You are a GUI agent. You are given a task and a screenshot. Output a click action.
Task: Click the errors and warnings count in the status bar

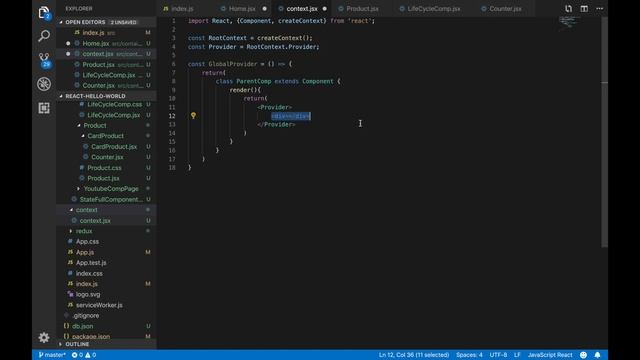(84, 355)
